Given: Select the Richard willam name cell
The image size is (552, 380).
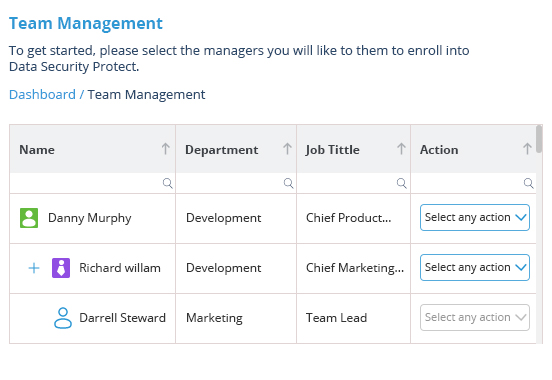Looking at the screenshot, I should tap(92, 268).
